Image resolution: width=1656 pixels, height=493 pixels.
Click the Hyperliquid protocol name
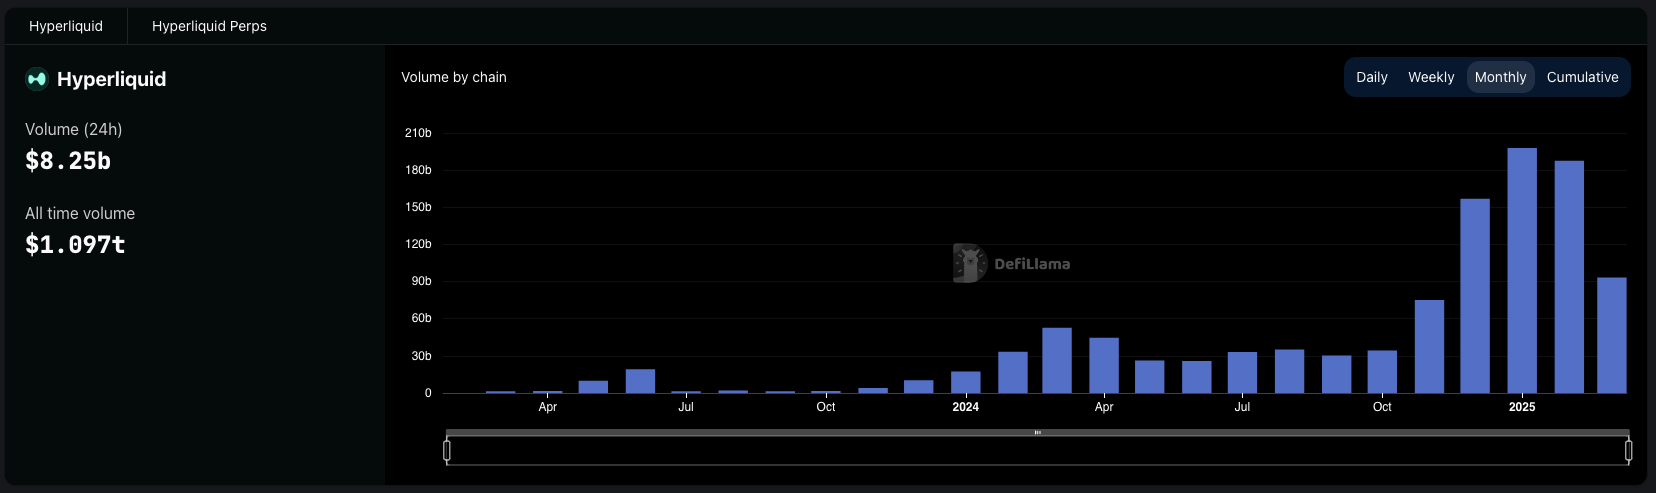112,79
